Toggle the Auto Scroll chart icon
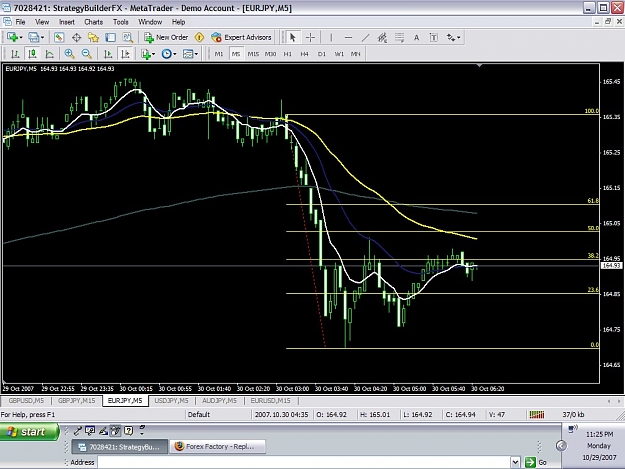Image resolution: width=625 pixels, height=469 pixels. pos(108,54)
